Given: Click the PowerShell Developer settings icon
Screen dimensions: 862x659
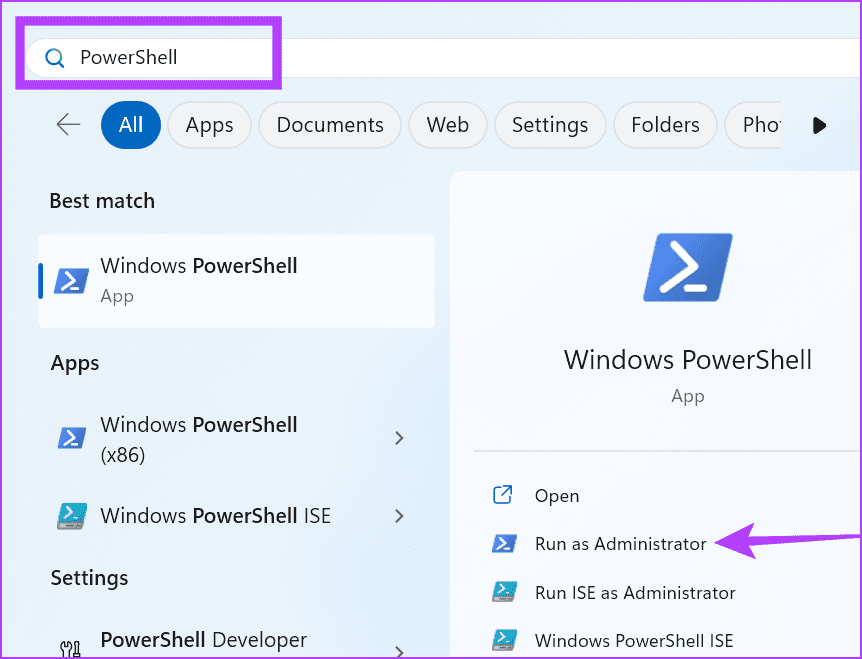Looking at the screenshot, I should [69, 648].
